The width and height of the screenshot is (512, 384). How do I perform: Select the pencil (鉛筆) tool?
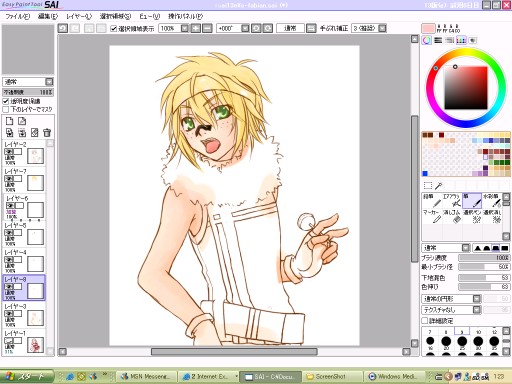[x=432, y=201]
